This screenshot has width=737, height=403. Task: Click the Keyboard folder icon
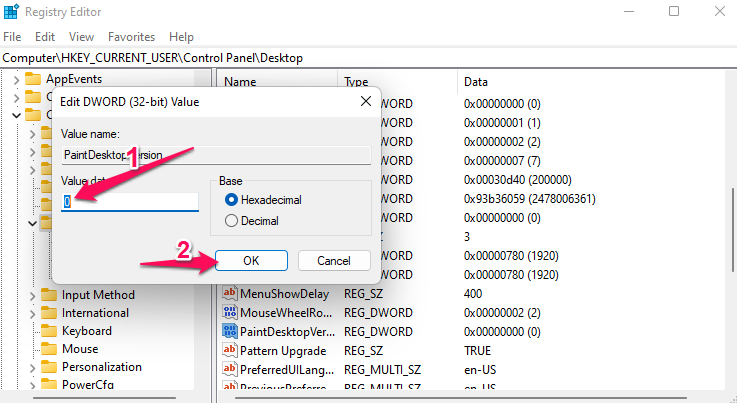point(48,331)
